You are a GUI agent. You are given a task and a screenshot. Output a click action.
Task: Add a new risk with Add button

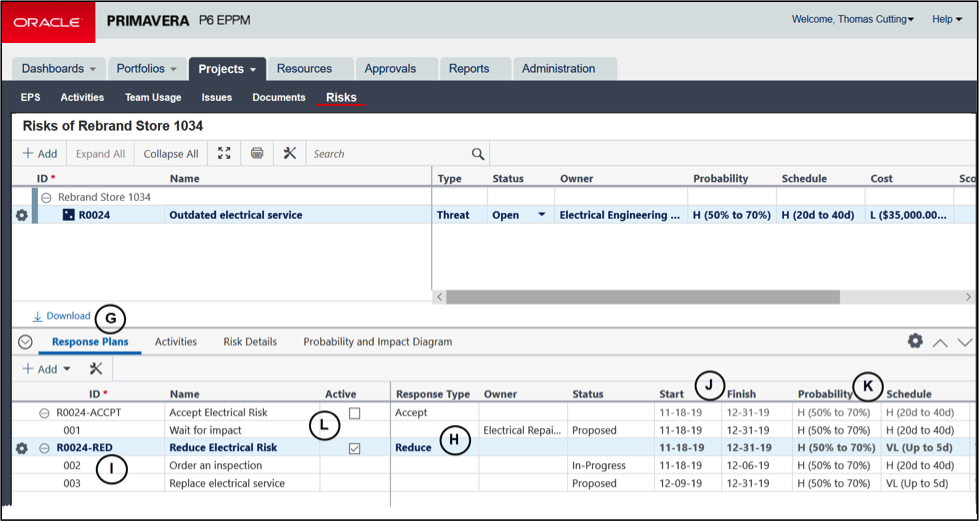click(x=39, y=154)
